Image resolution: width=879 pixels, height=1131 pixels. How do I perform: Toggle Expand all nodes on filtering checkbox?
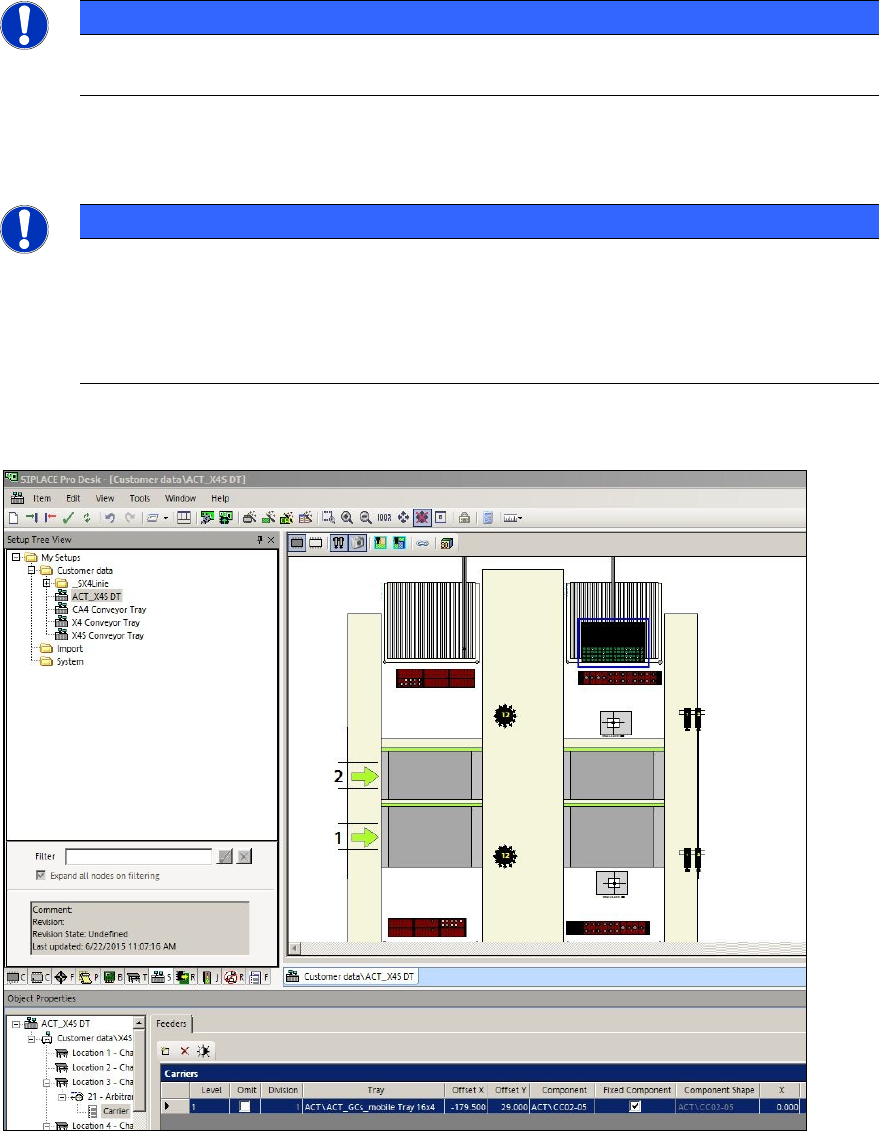tap(40, 875)
